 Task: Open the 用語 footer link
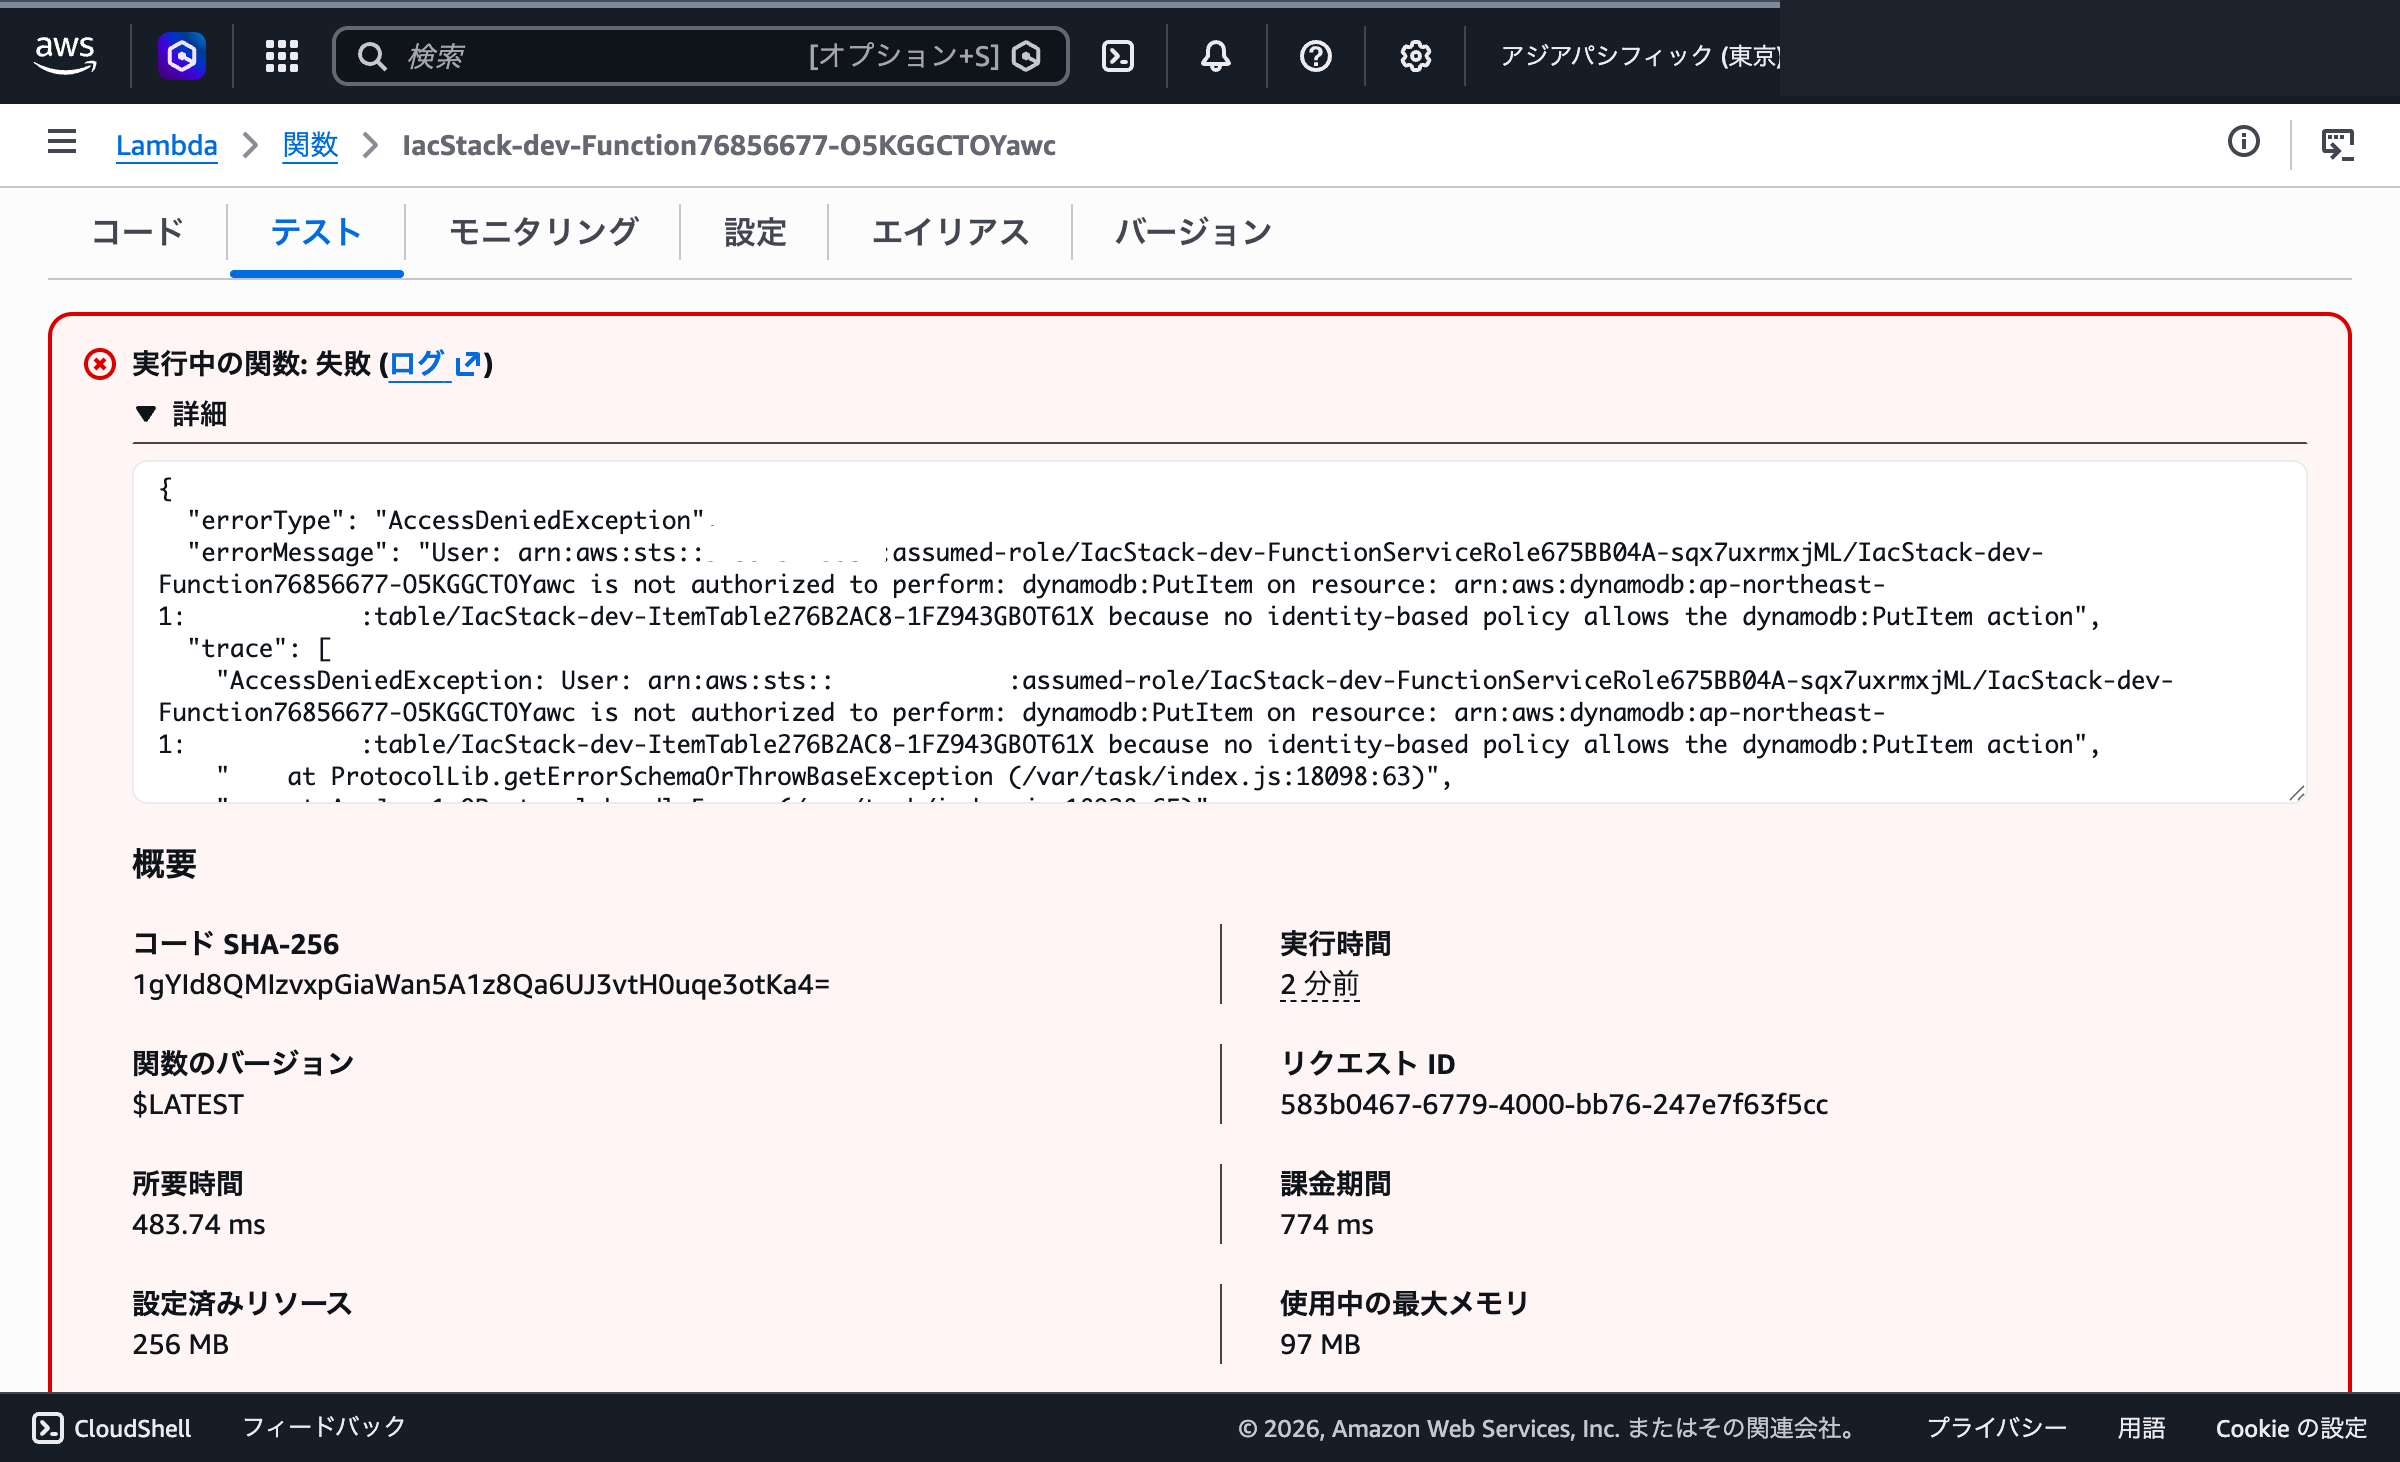pos(2141,1428)
